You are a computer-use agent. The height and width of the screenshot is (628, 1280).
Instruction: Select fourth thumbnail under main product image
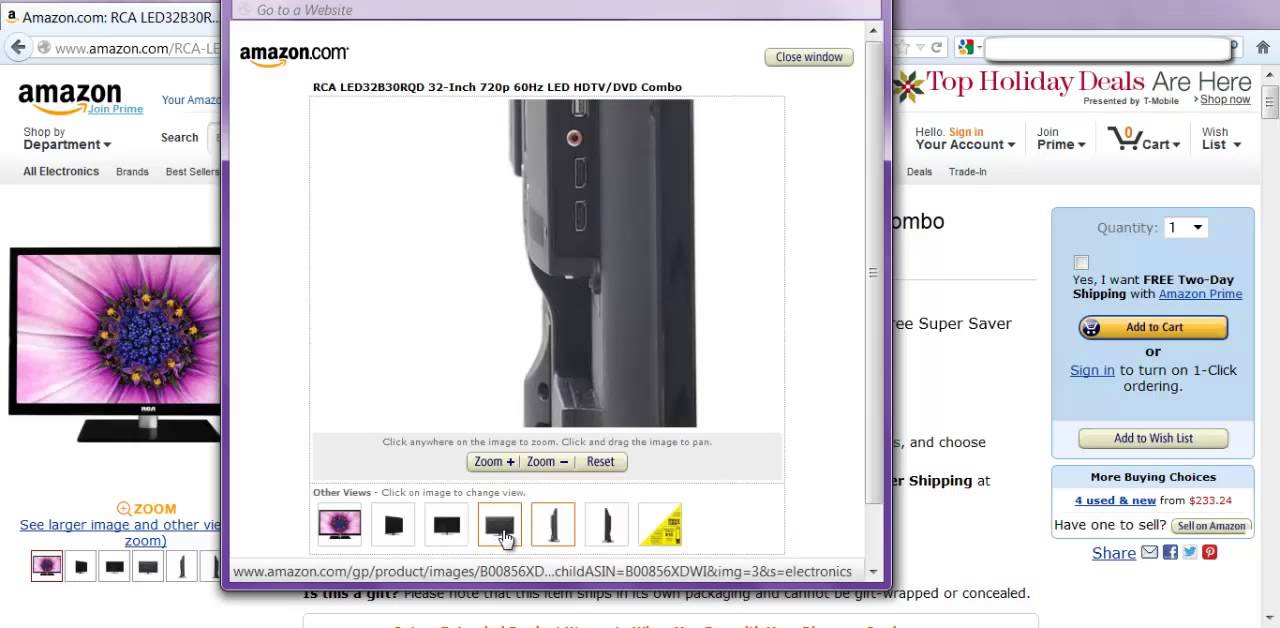pos(148,566)
